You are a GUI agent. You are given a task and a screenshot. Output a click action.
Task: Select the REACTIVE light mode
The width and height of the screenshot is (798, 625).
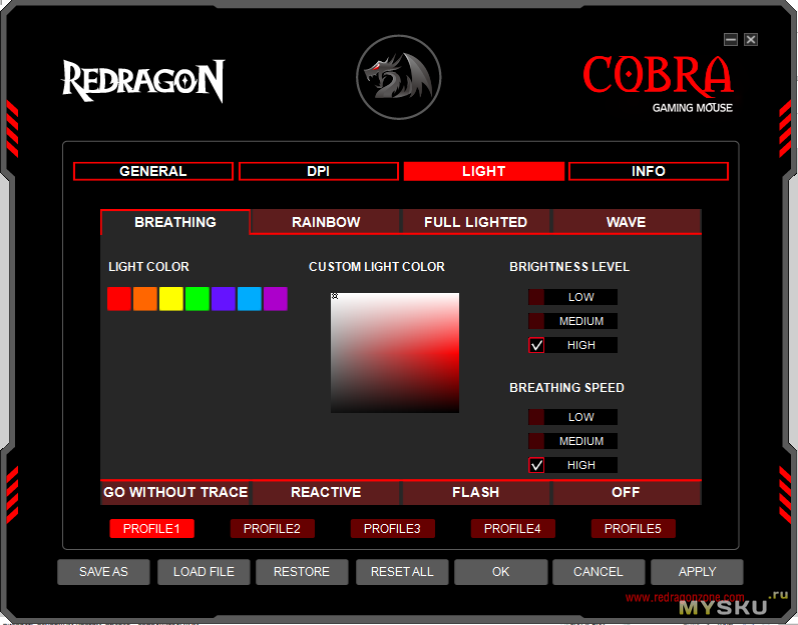326,492
